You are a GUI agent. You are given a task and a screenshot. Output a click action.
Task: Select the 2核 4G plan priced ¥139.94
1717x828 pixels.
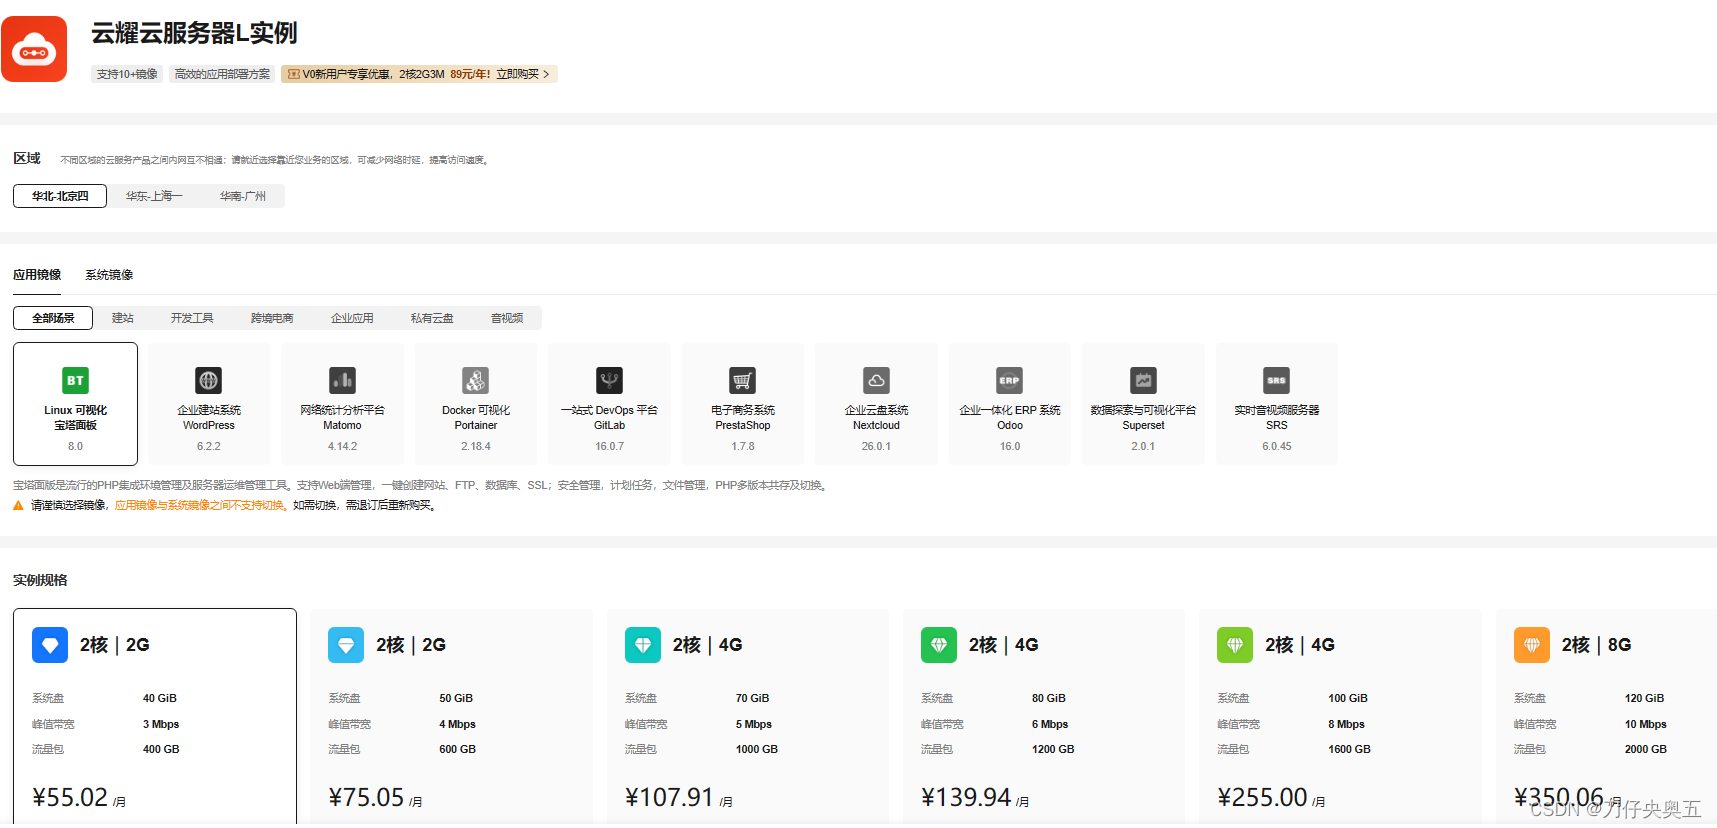(1044, 716)
